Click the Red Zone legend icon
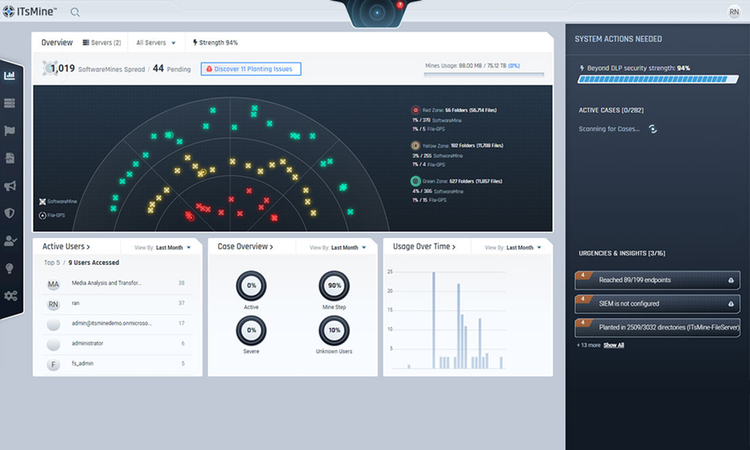The height and width of the screenshot is (450, 750). (x=415, y=110)
